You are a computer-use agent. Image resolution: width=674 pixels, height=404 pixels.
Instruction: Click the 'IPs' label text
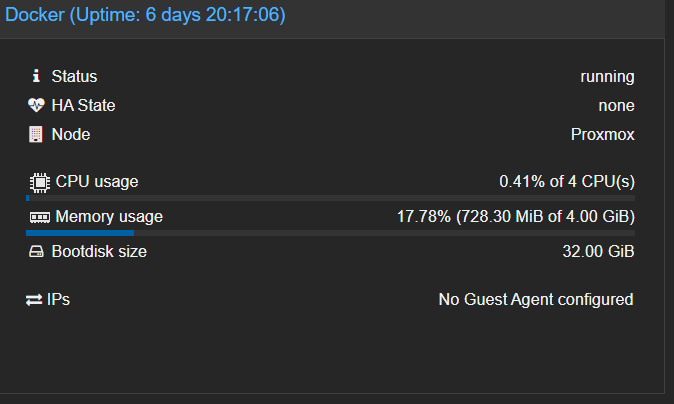58,299
